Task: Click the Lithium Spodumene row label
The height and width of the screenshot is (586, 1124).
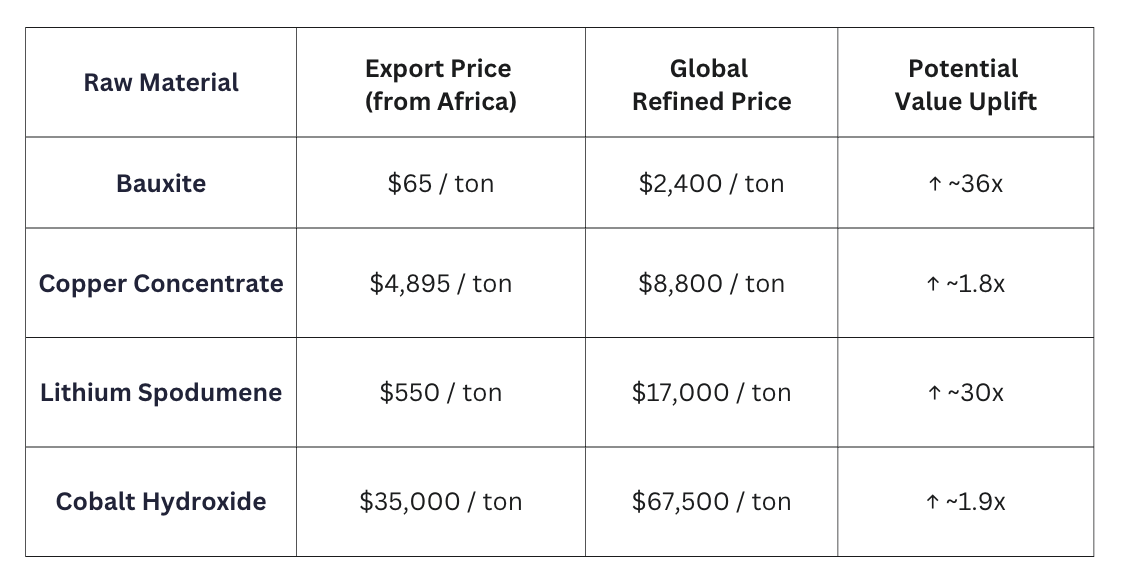Action: (x=161, y=393)
